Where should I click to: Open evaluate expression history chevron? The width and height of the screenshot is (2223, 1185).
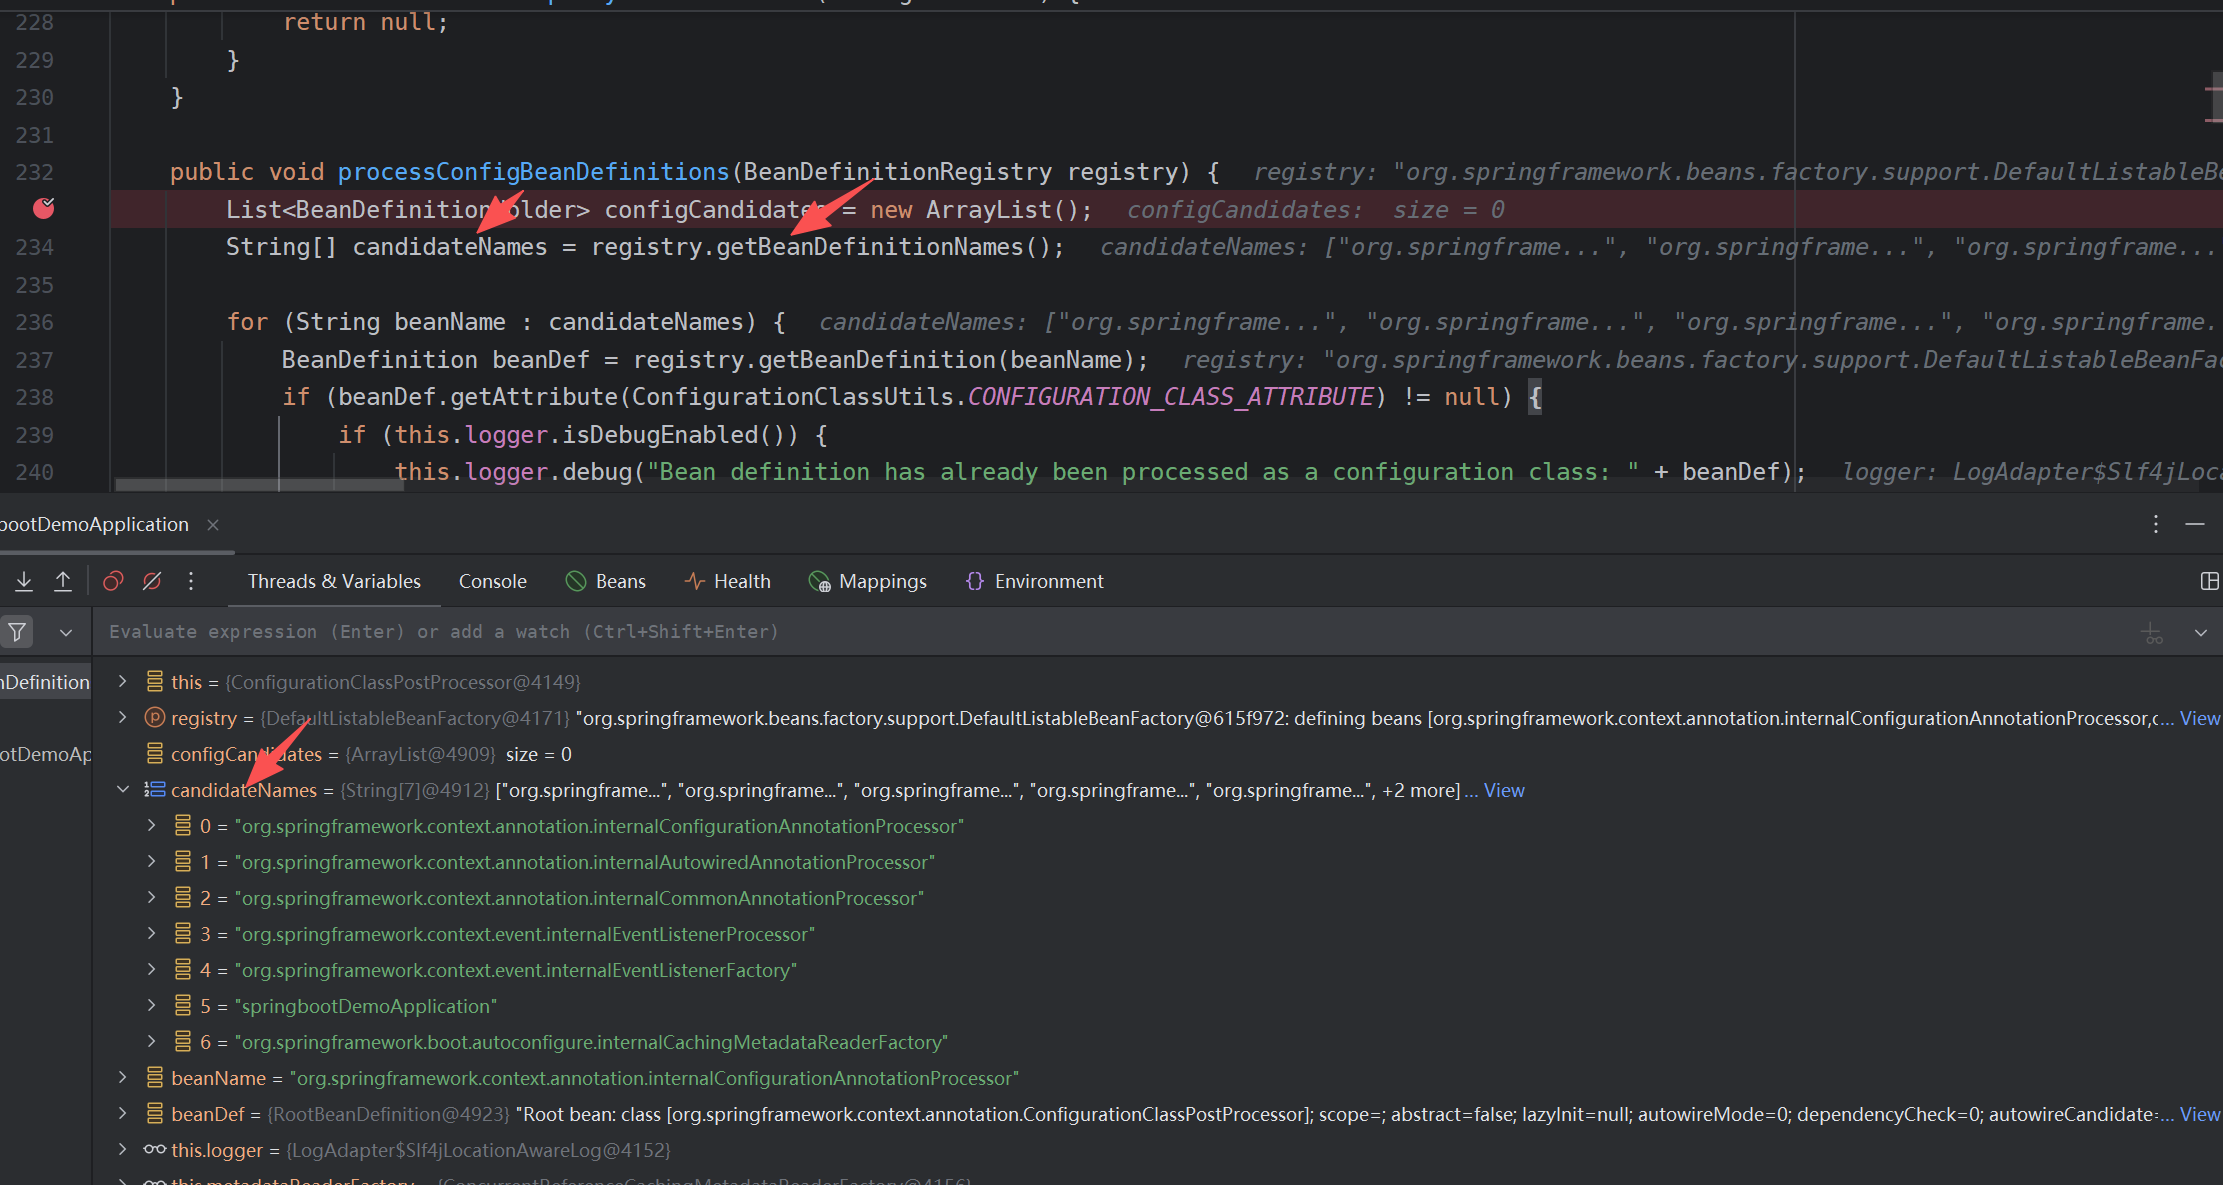coord(2201,631)
